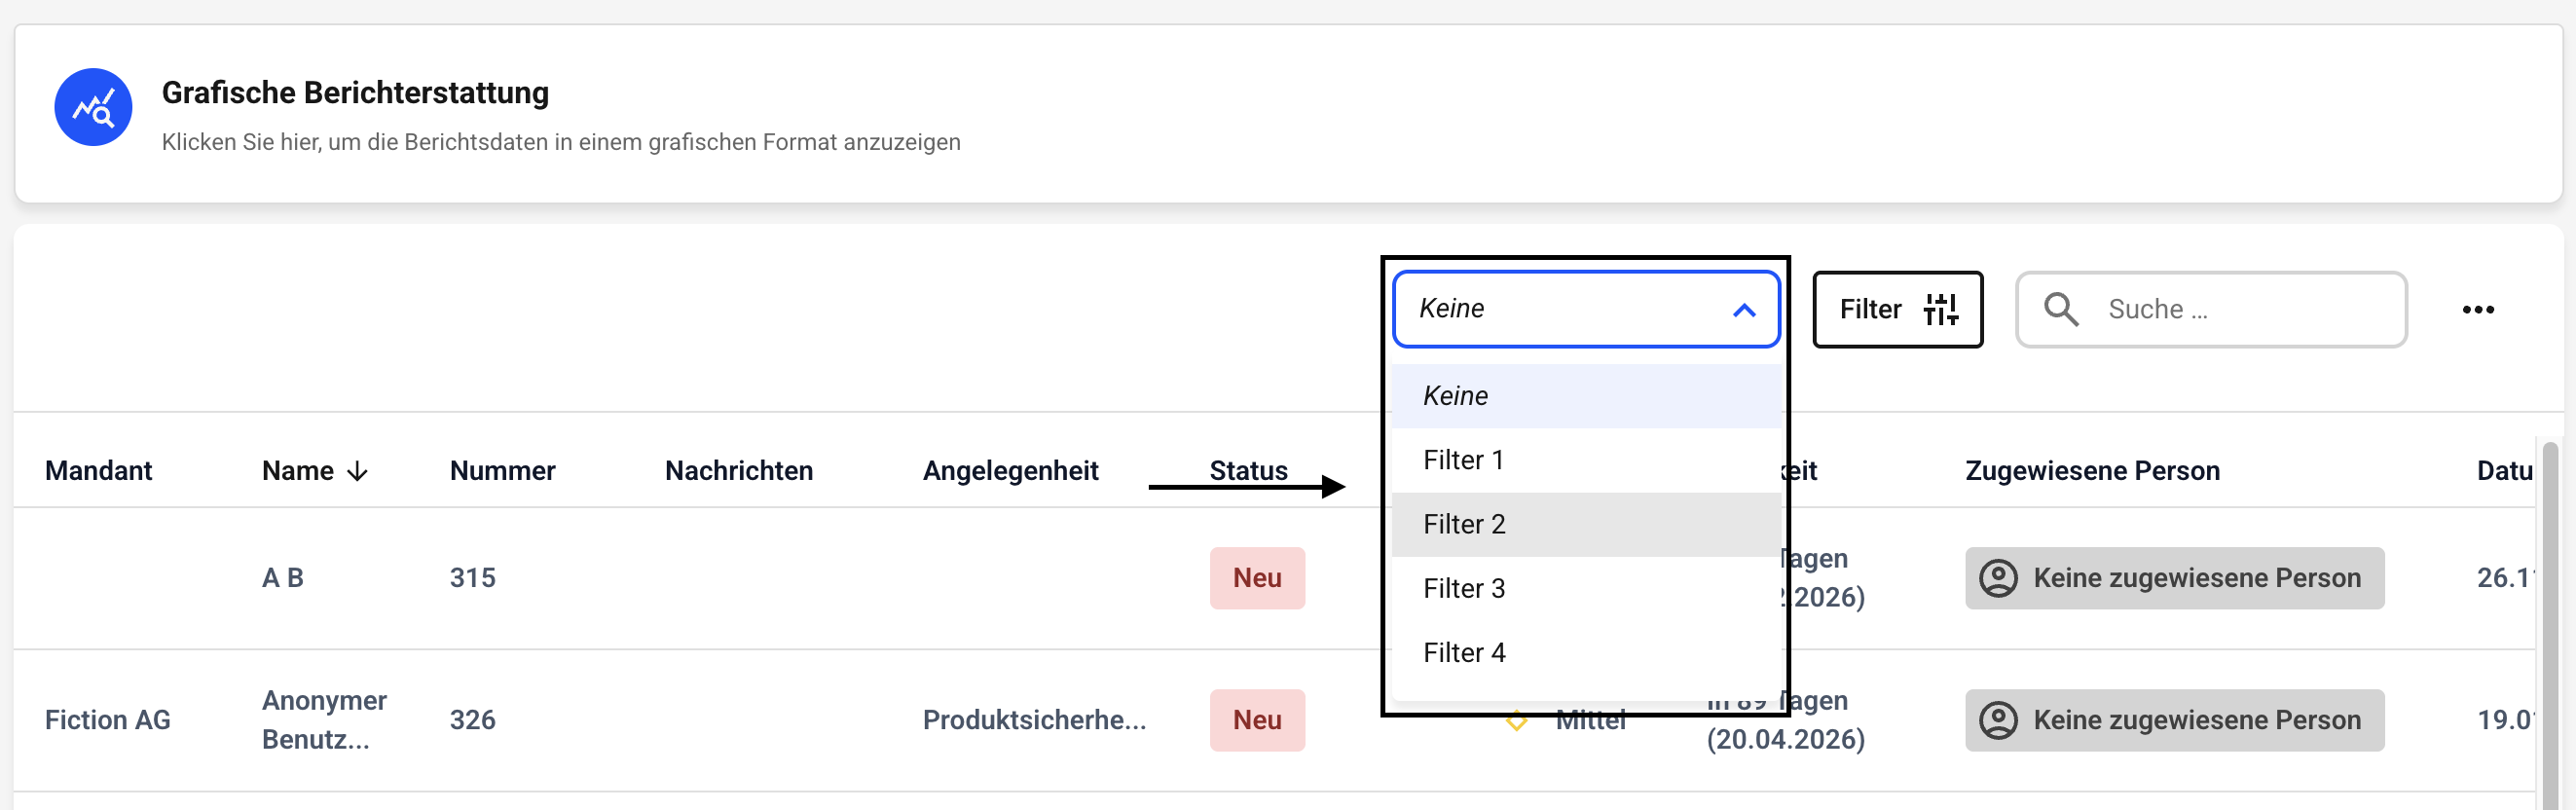Click the filter sliders icon
This screenshot has width=2576, height=810.
click(1940, 310)
